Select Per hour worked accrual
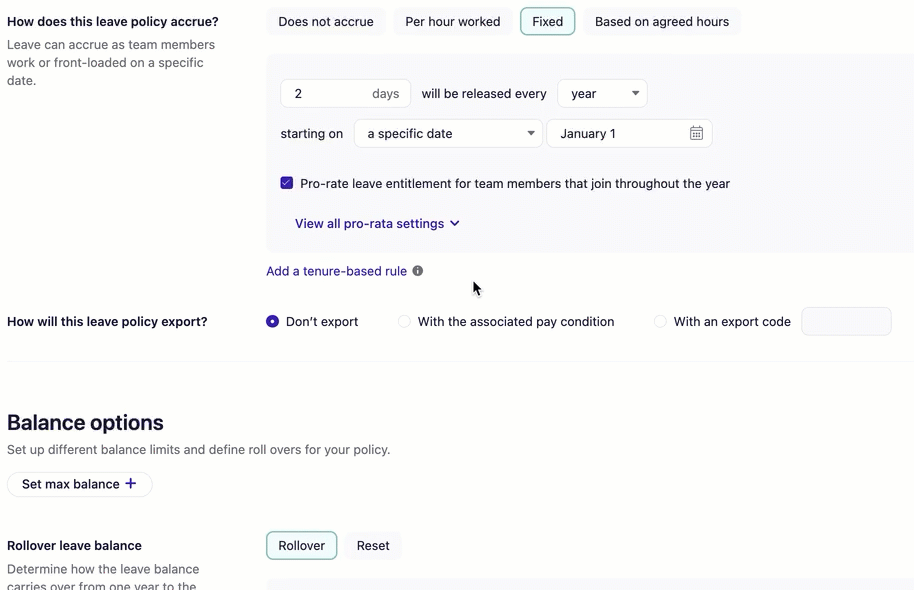This screenshot has height=590, width=914. [x=453, y=22]
